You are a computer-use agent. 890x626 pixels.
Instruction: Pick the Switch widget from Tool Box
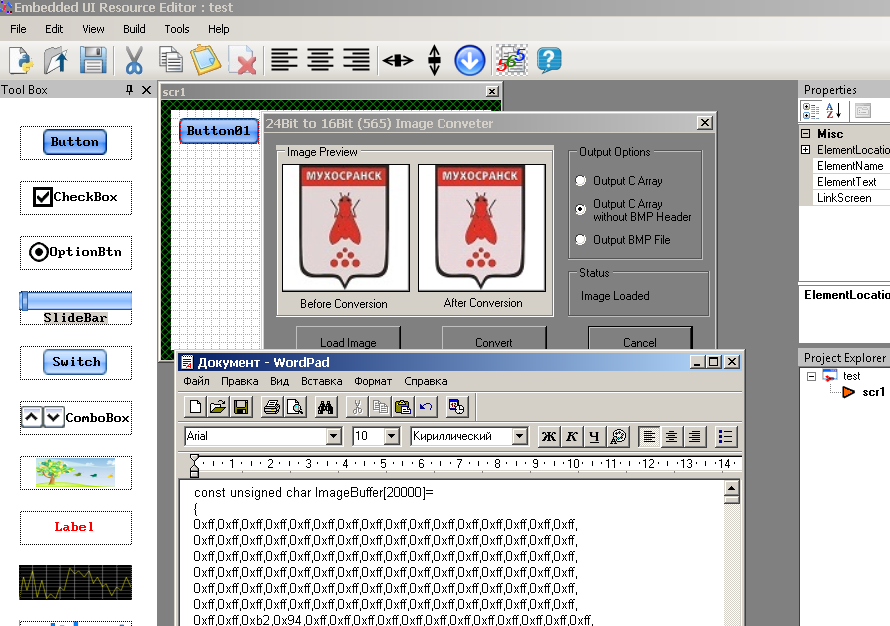pyautogui.click(x=75, y=362)
